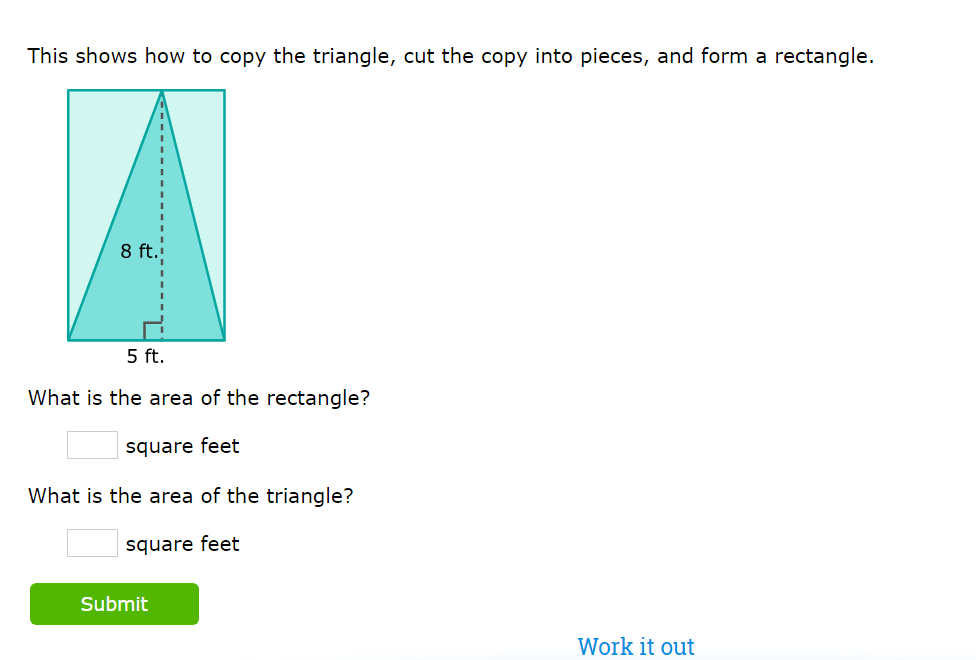Select the question asking about rectangle area
The width and height of the screenshot is (976, 660).
point(199,397)
